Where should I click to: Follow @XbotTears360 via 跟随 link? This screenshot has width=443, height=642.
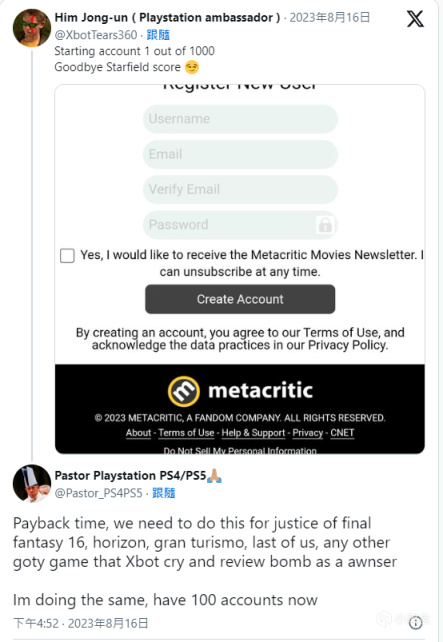click(x=158, y=35)
